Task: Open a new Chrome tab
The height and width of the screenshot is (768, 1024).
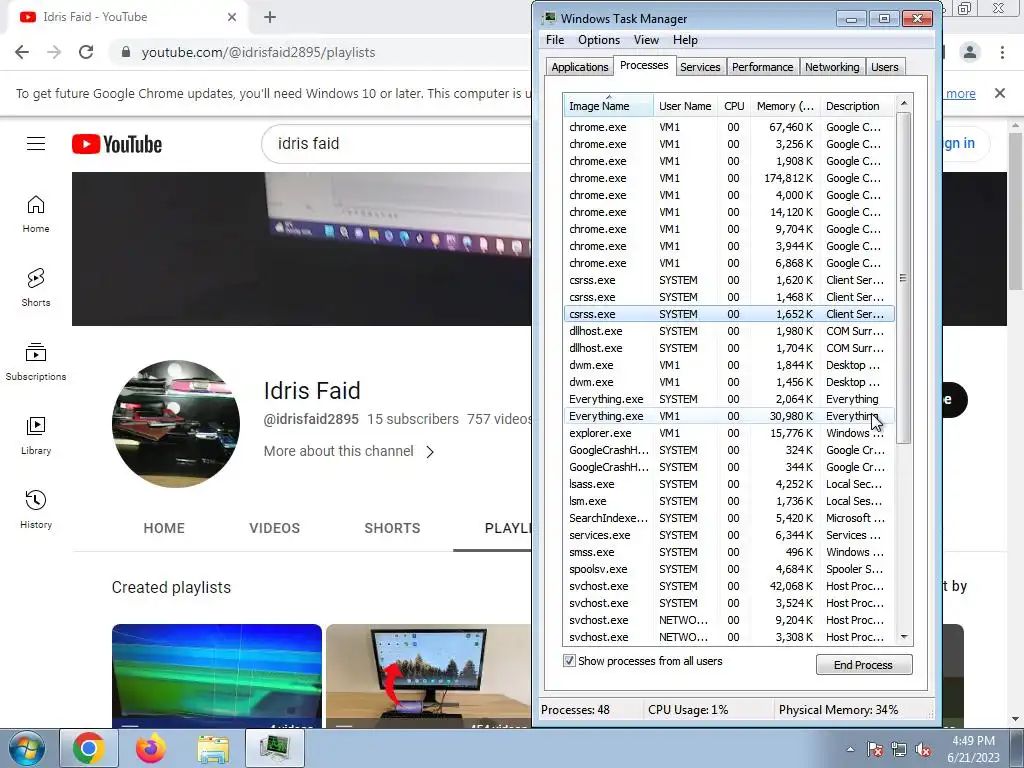Action: click(270, 17)
